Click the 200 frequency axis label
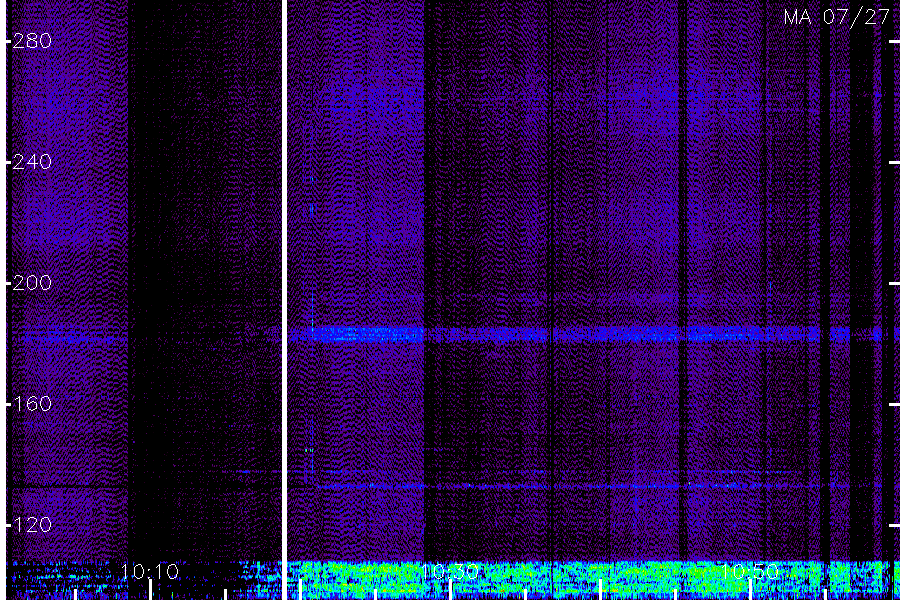 tap(32, 283)
